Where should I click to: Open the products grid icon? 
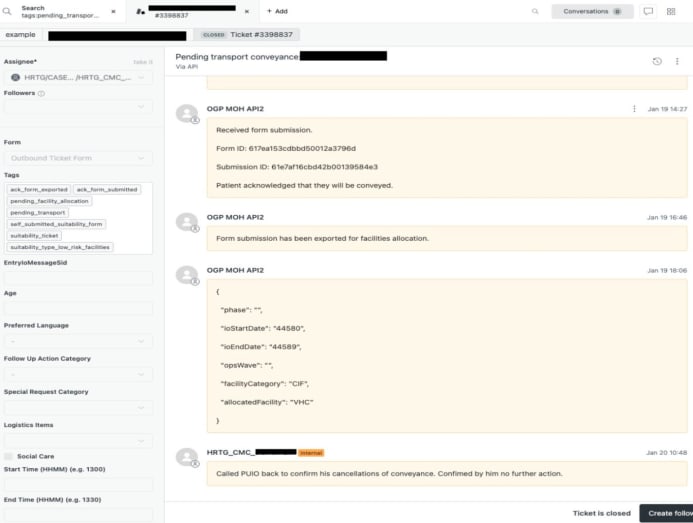(671, 11)
